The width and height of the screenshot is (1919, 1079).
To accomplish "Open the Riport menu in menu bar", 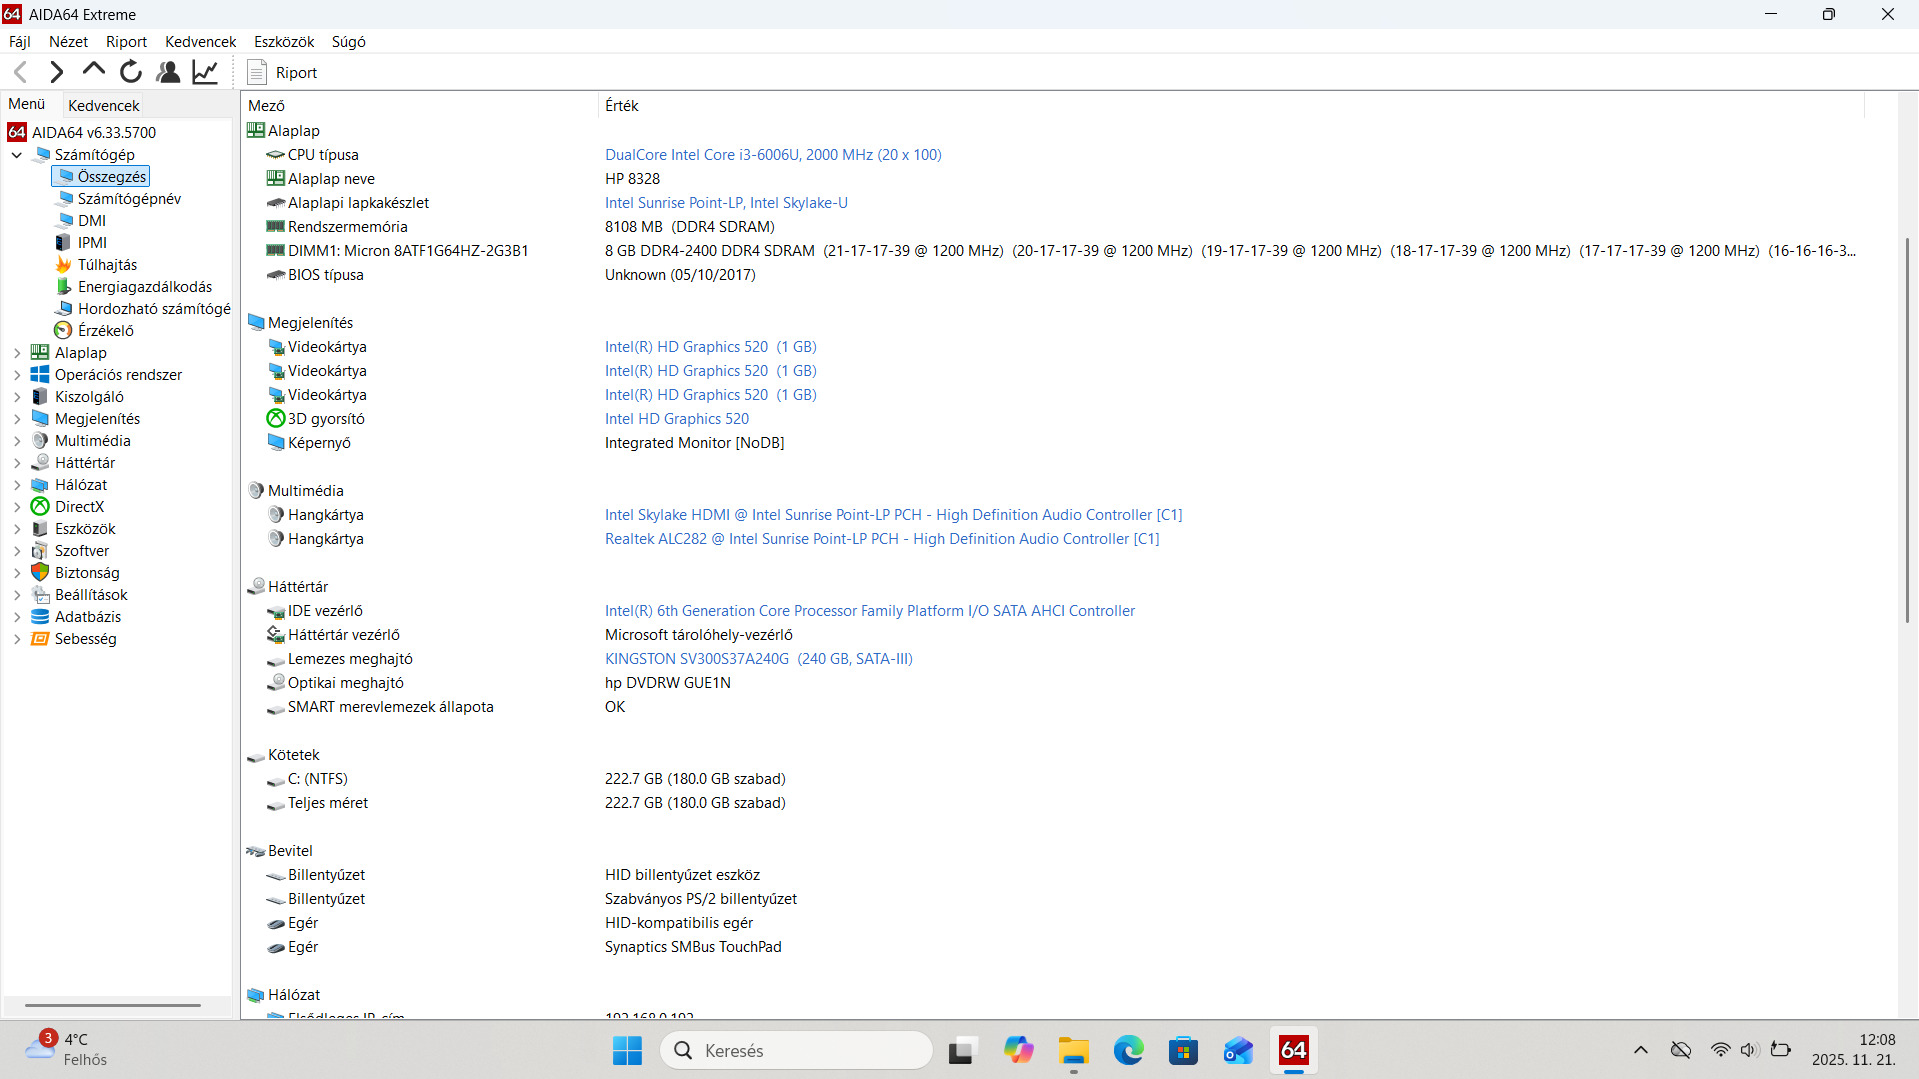I will click(126, 42).
